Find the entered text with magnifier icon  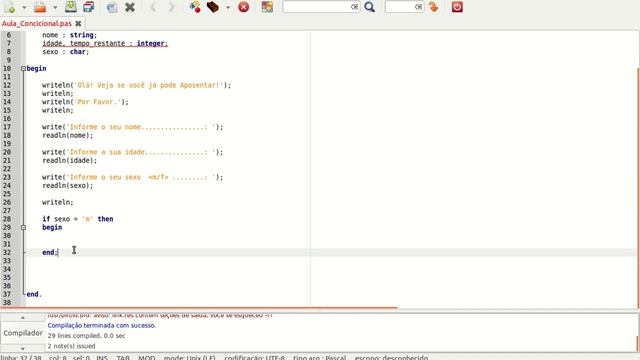click(x=370, y=7)
